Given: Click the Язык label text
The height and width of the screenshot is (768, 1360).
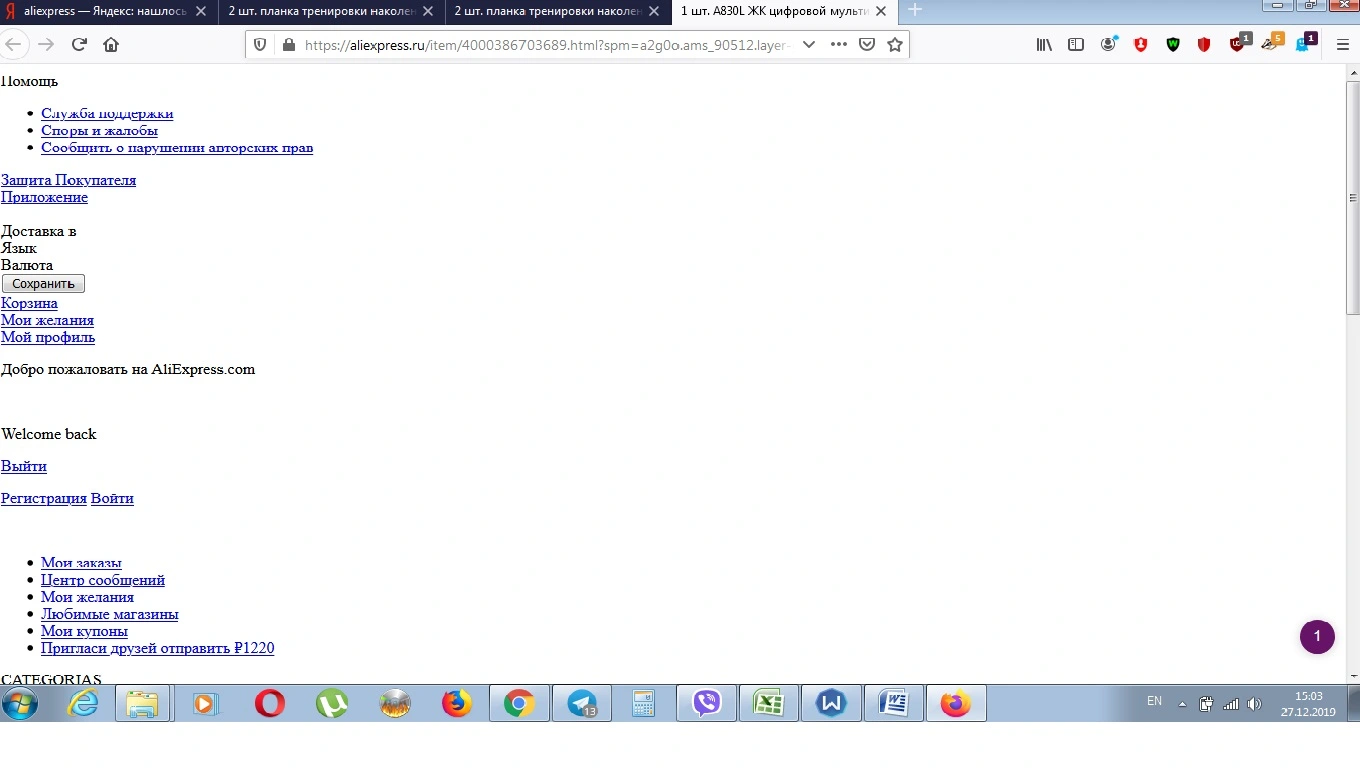Looking at the screenshot, I should pyautogui.click(x=19, y=248).
